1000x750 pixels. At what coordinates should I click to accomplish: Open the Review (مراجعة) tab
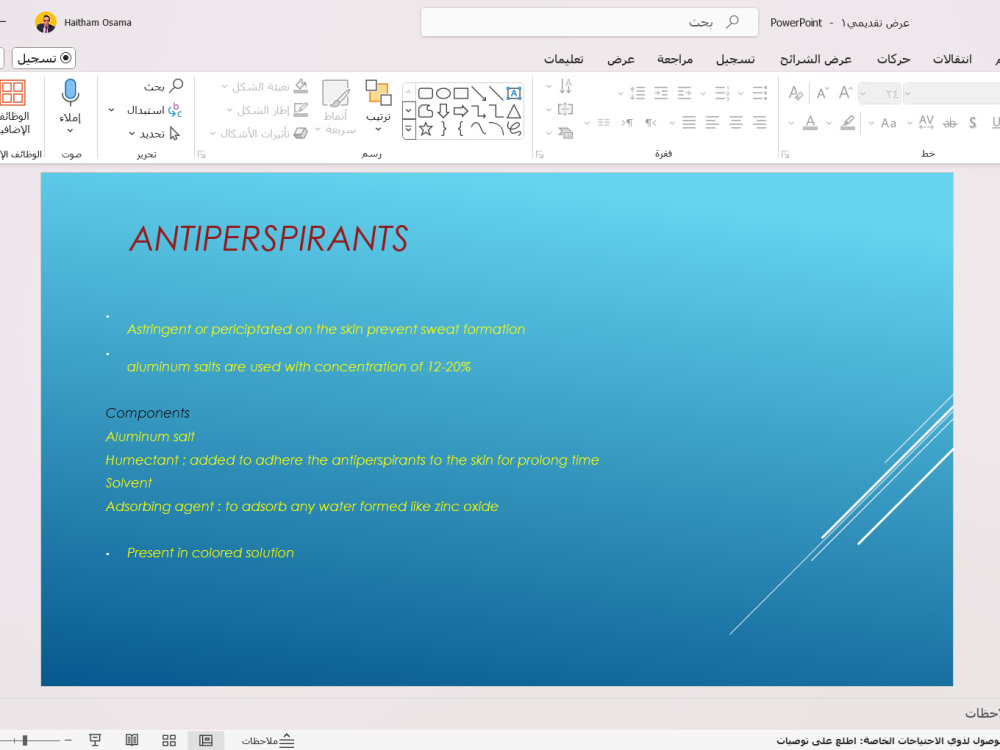[675, 59]
